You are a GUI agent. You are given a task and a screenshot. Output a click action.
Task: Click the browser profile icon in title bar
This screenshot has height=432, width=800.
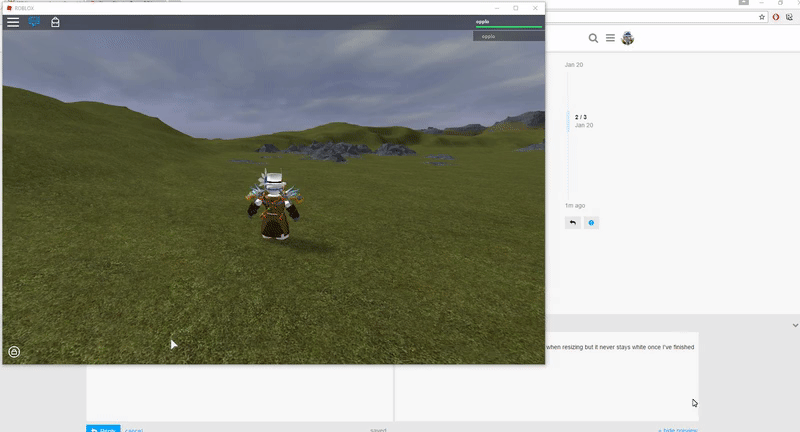click(743, 3)
